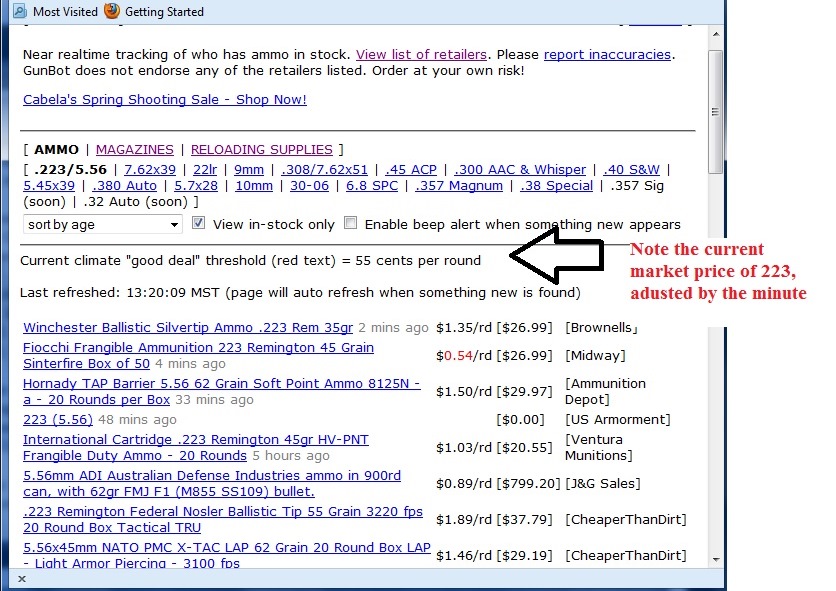Screen dimensions: 836x591
Task: Click the Firefox Getting Started icon
Action: (112, 11)
